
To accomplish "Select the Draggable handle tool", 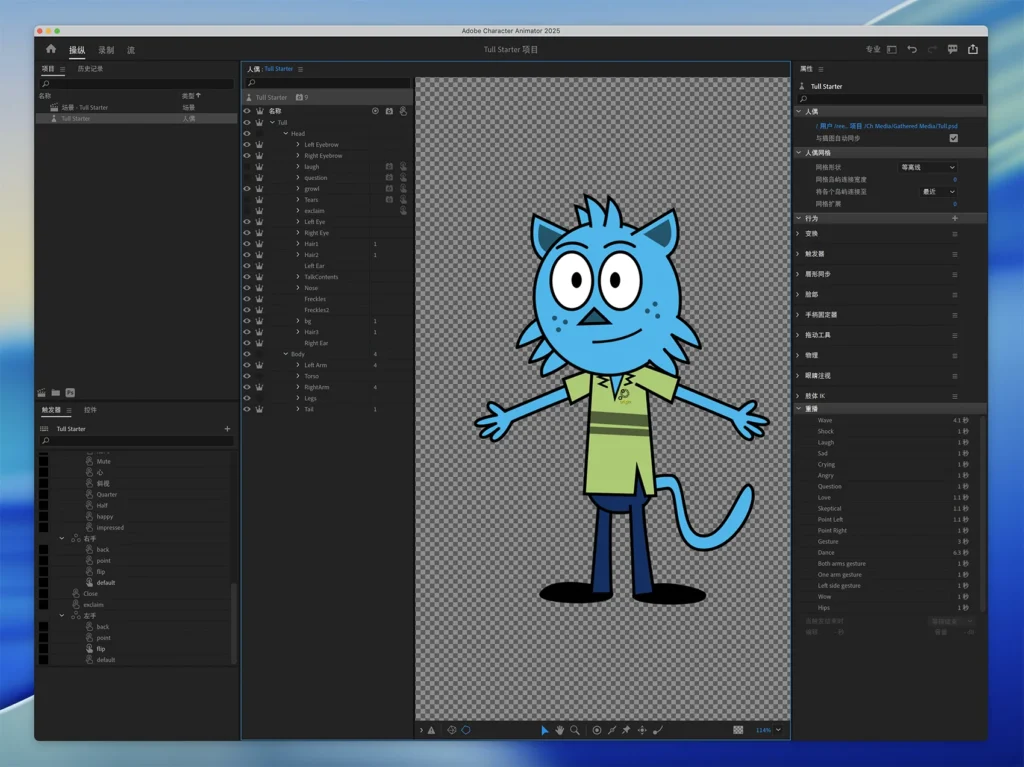I will pyautogui.click(x=642, y=730).
